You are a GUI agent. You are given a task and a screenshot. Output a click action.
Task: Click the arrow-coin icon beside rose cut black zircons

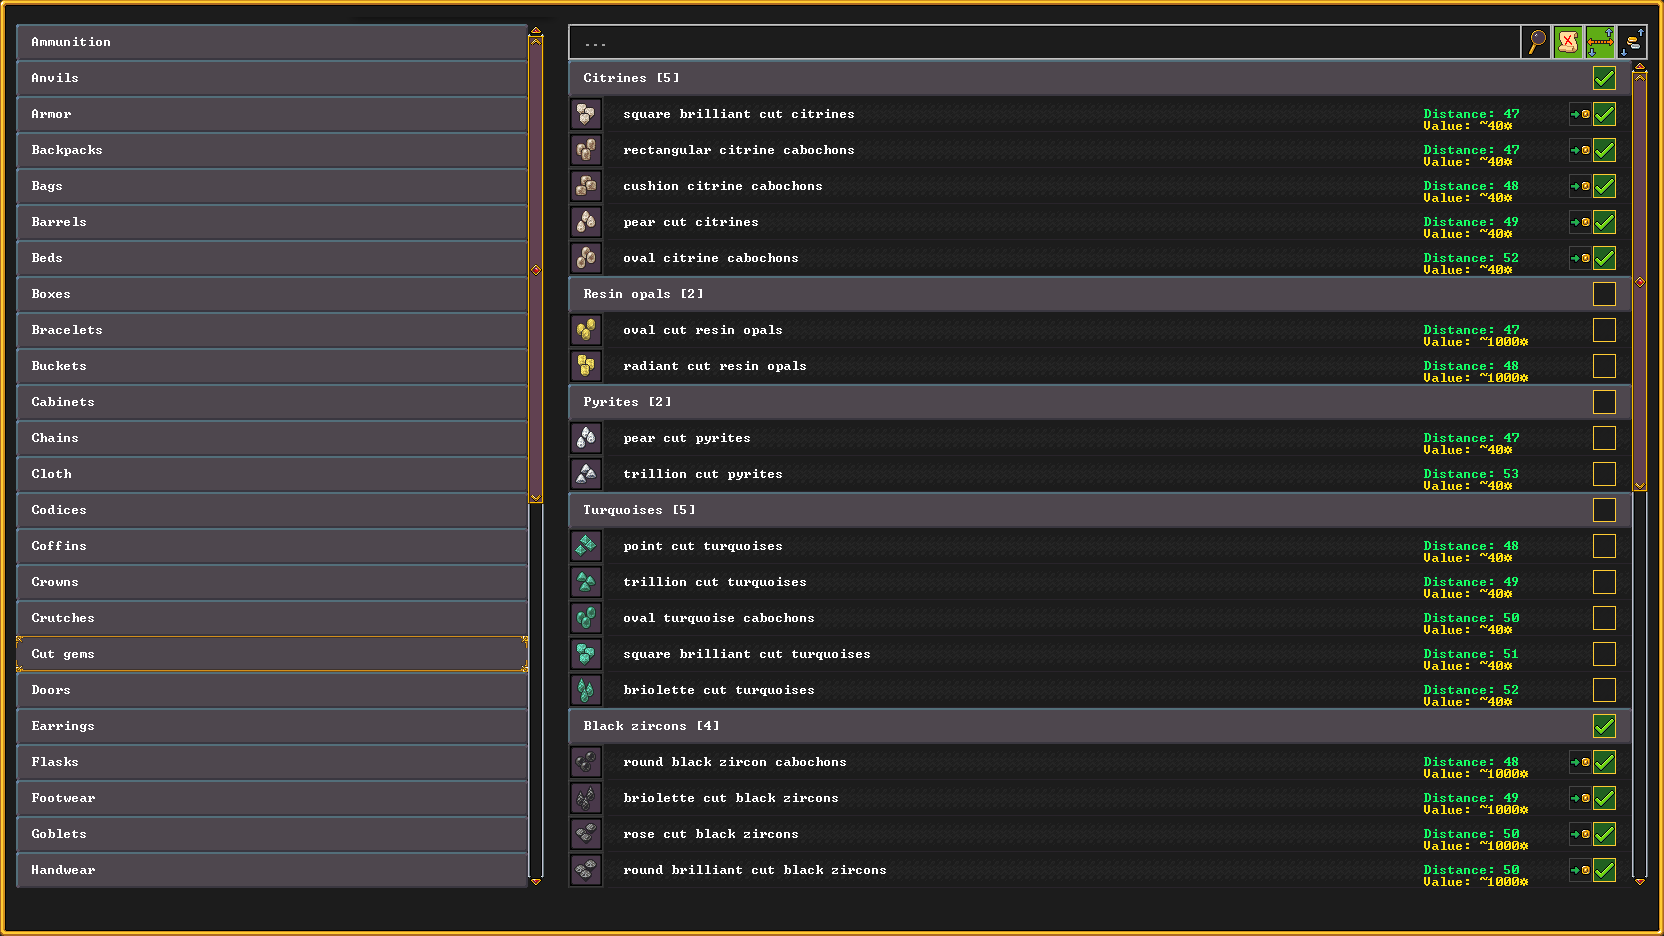tap(1580, 834)
